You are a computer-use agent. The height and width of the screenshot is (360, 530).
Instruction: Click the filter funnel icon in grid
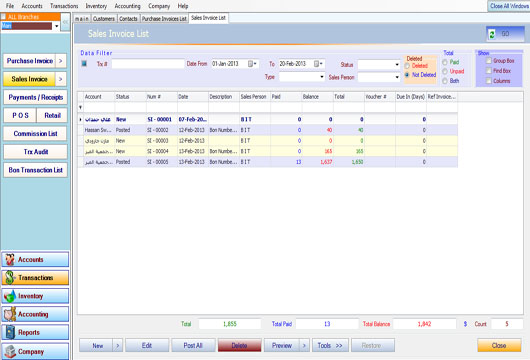point(80,107)
